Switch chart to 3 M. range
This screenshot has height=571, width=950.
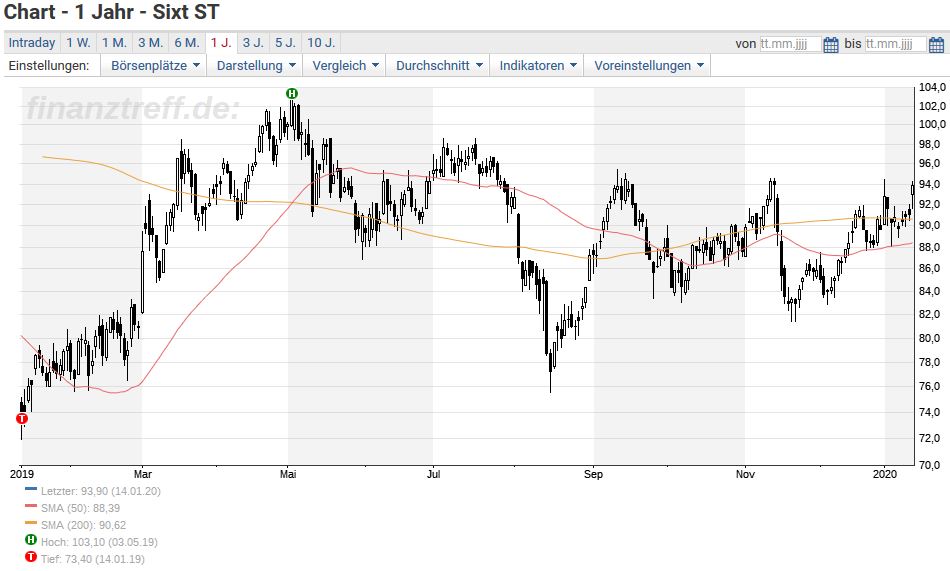coord(150,43)
